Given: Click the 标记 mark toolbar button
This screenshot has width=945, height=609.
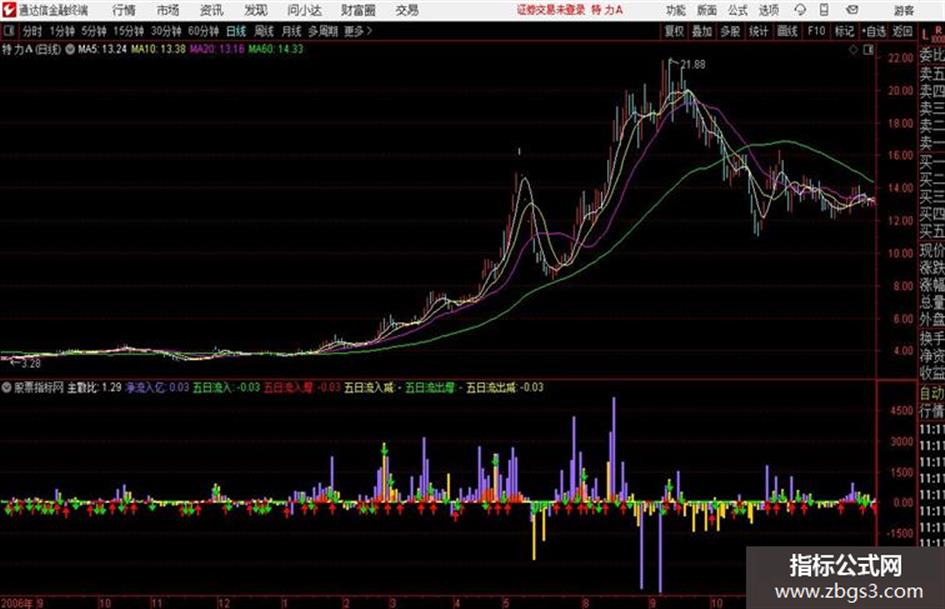Looking at the screenshot, I should pyautogui.click(x=844, y=31).
